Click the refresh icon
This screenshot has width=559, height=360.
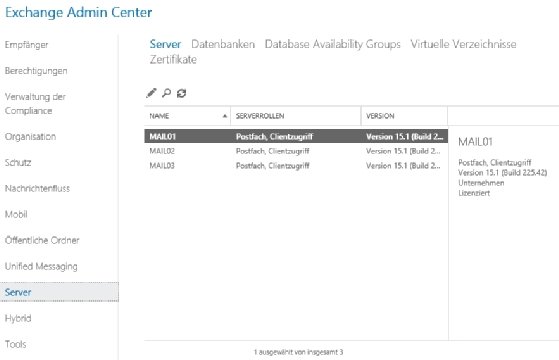pos(181,93)
